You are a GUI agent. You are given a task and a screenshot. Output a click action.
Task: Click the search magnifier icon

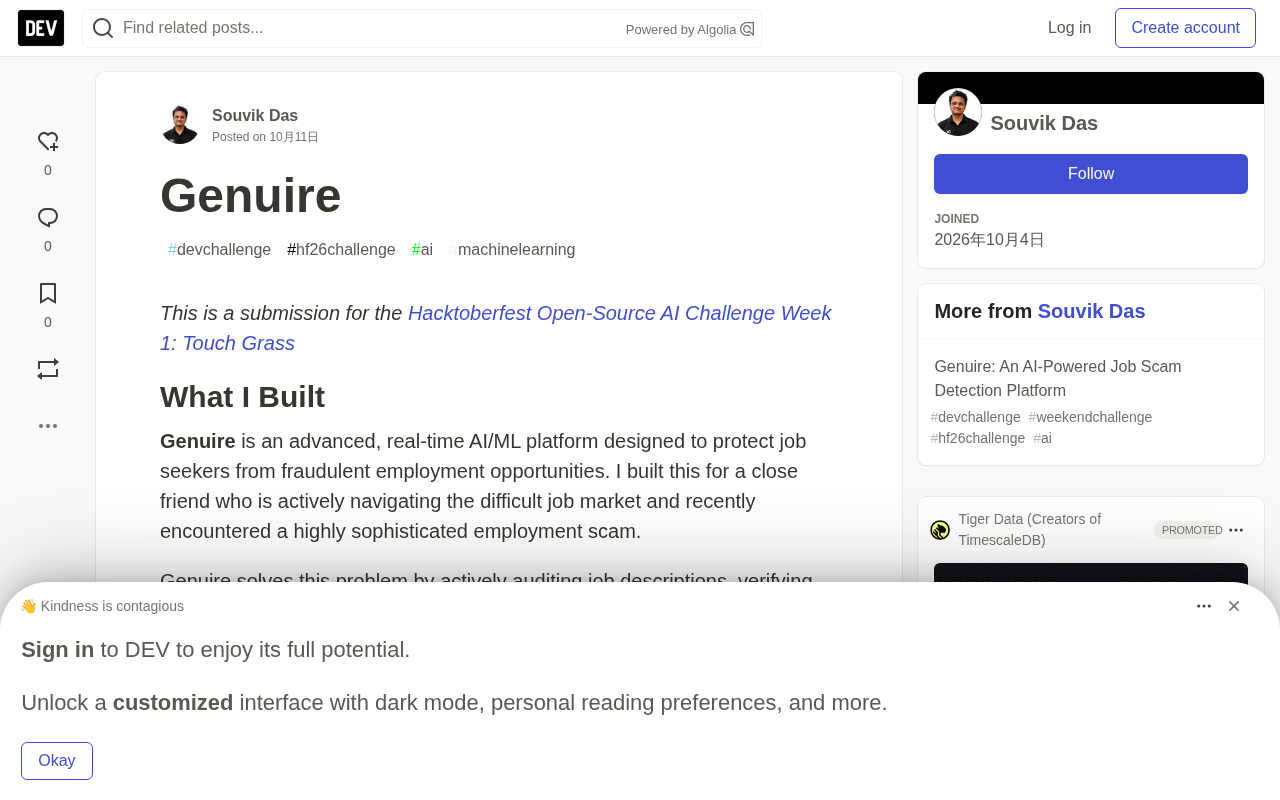(103, 28)
